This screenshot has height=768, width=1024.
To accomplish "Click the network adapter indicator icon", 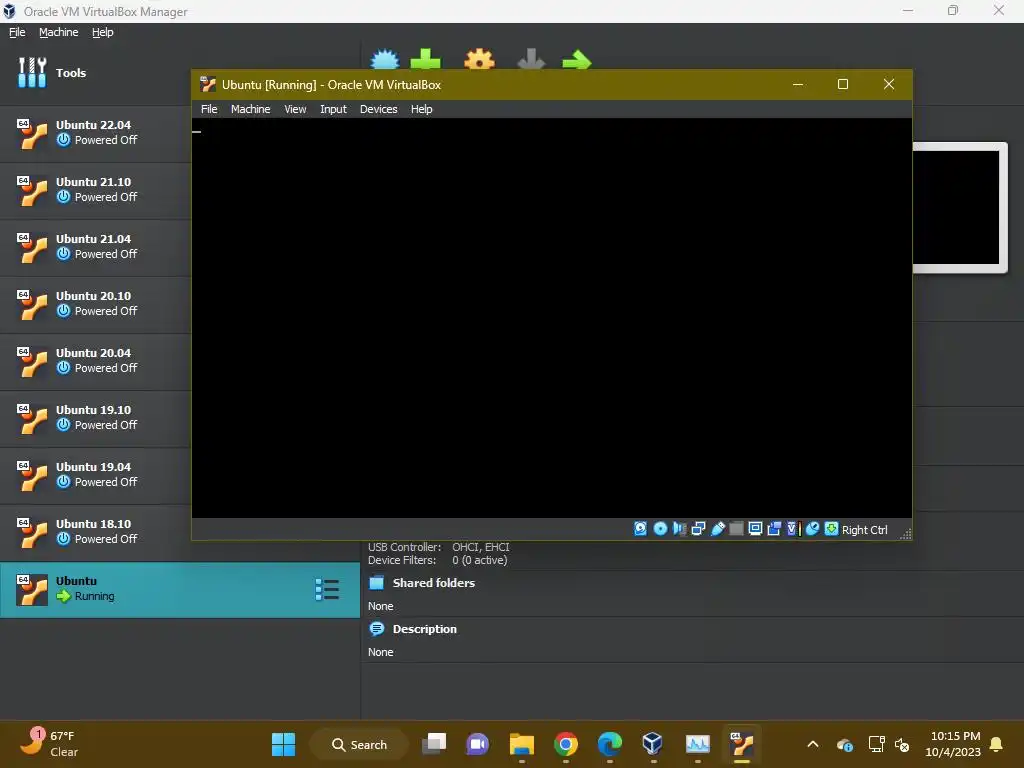I will pyautogui.click(x=698, y=529).
